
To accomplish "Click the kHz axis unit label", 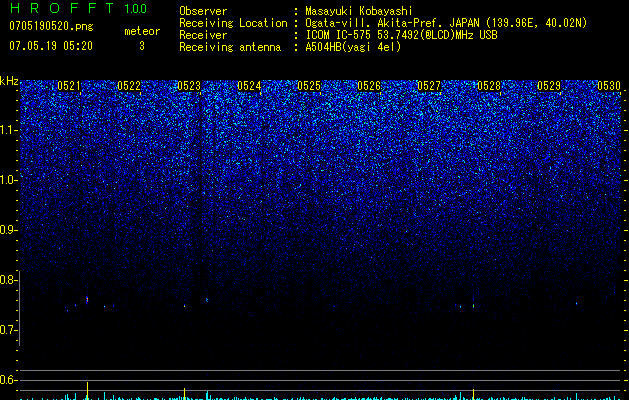I will click(9, 81).
